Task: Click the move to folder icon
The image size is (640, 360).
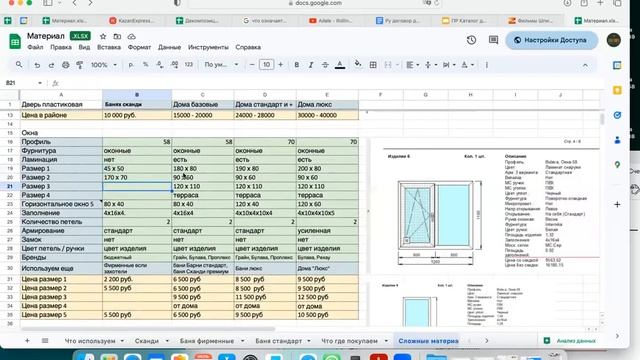Action: coord(117,36)
